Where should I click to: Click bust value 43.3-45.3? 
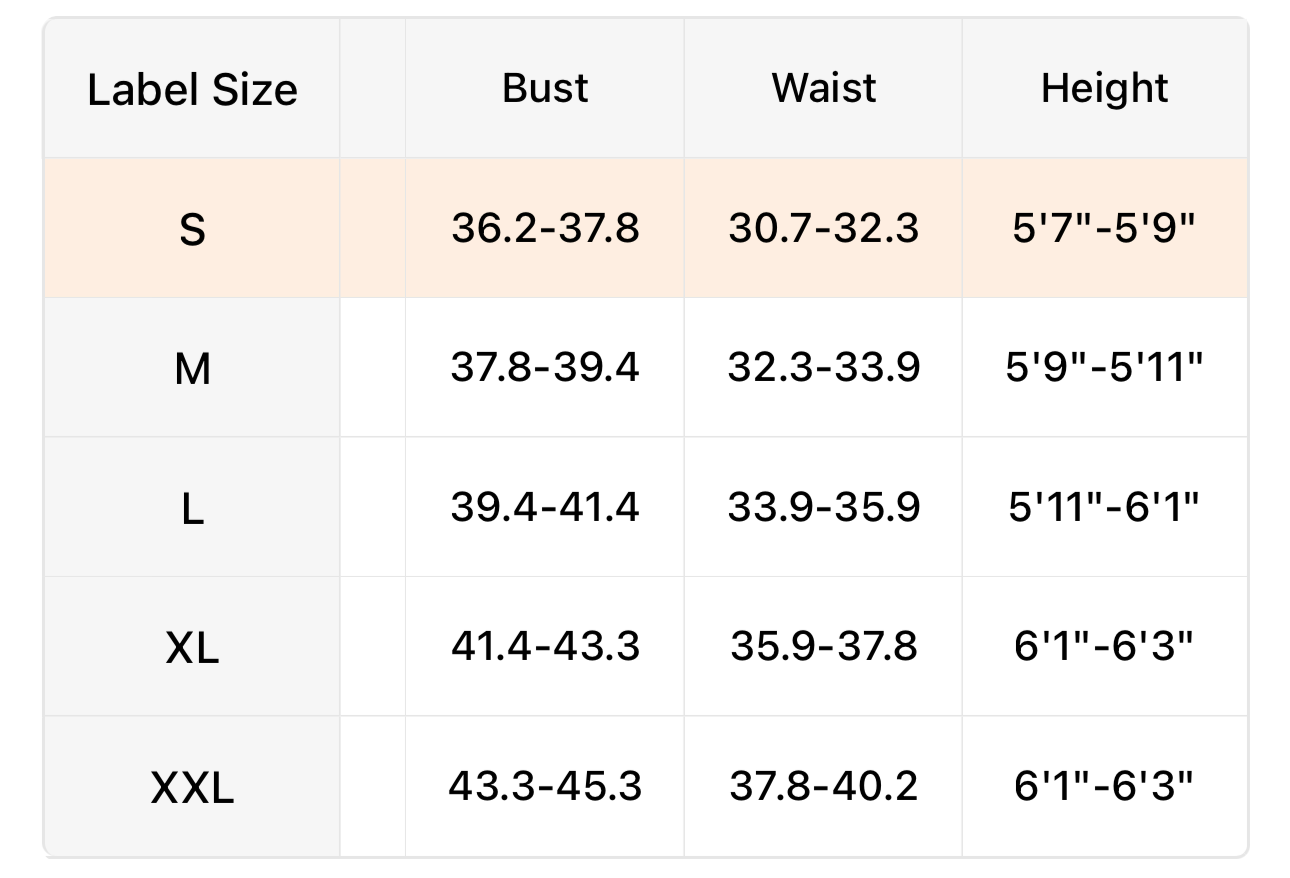(x=545, y=786)
